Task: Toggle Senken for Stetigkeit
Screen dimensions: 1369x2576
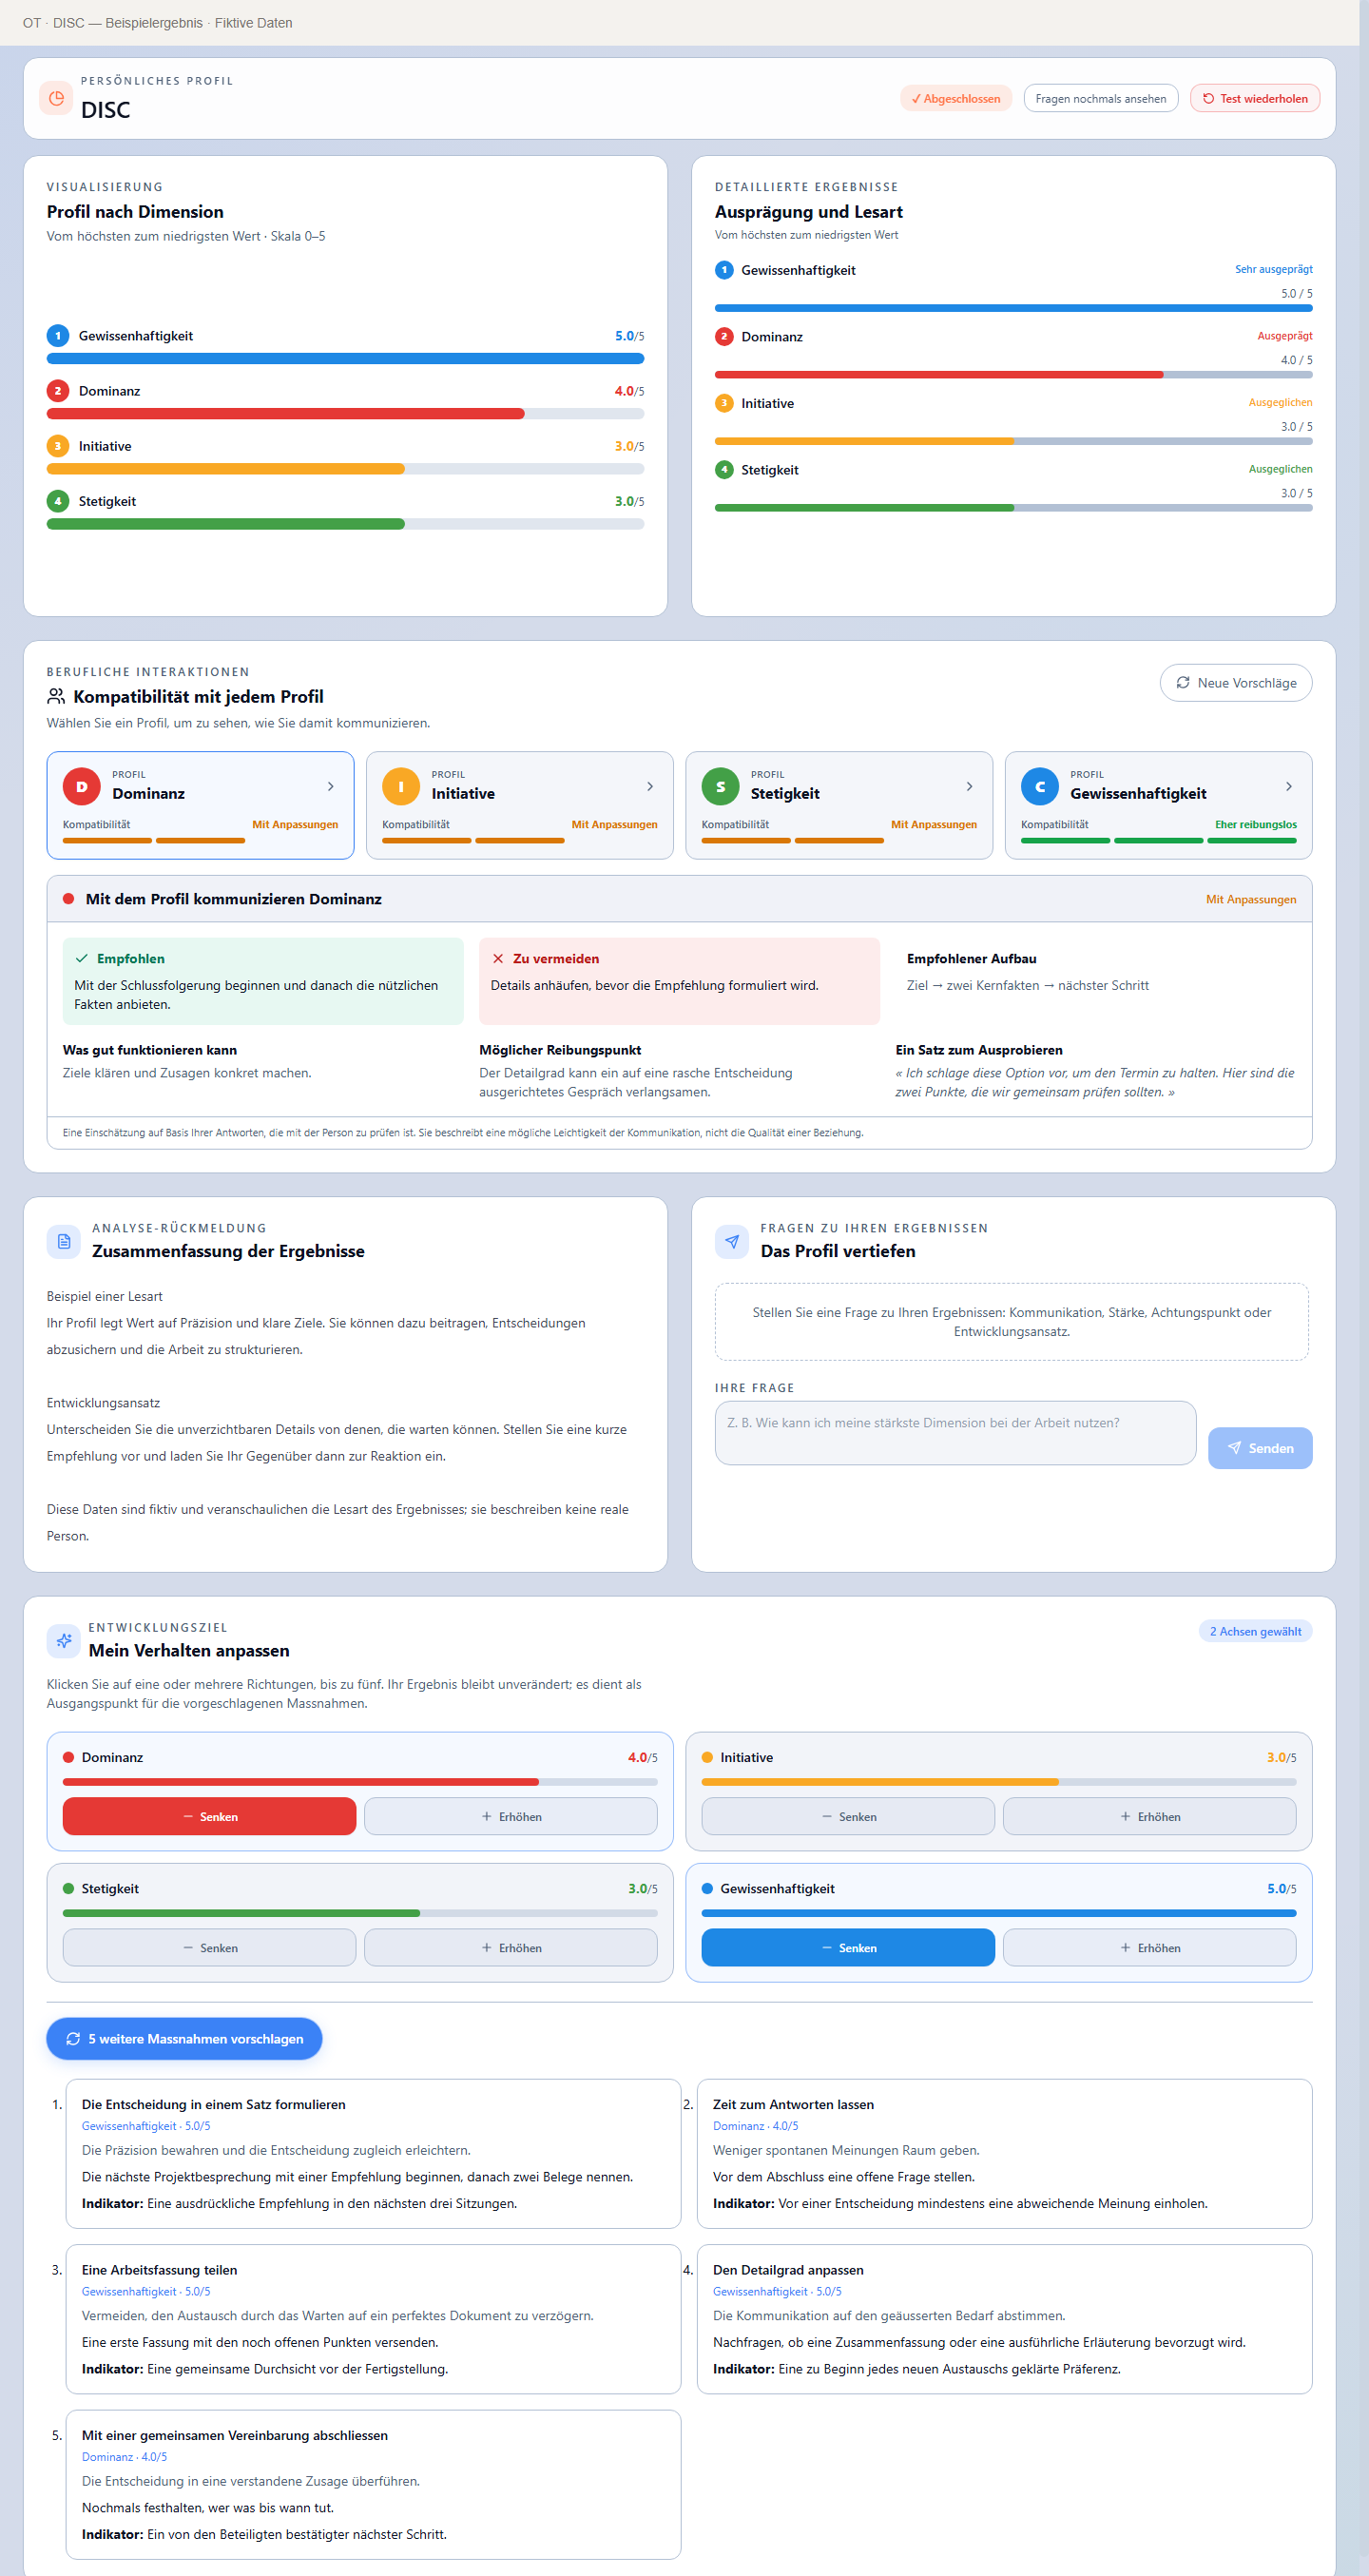Action: [209, 1947]
